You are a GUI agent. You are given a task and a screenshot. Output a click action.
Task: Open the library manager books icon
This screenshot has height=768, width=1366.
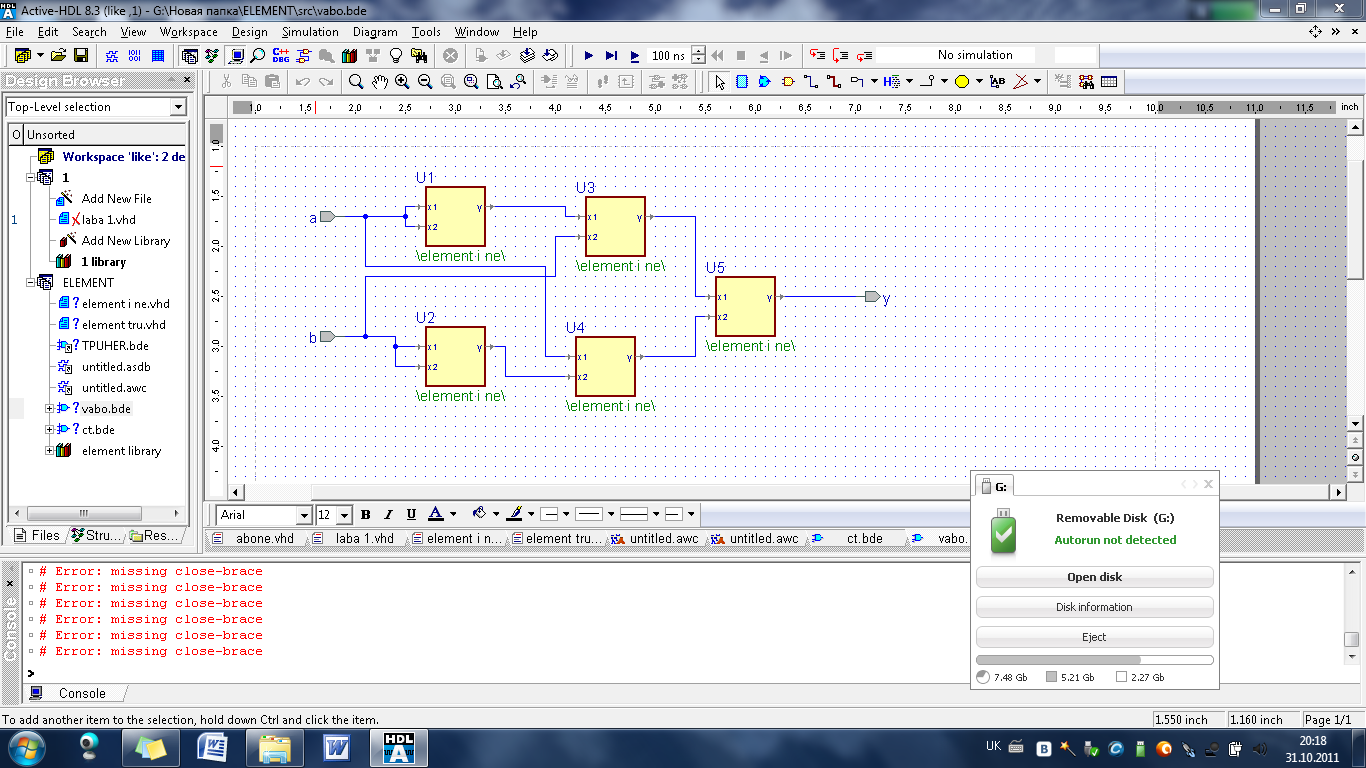[x=349, y=55]
